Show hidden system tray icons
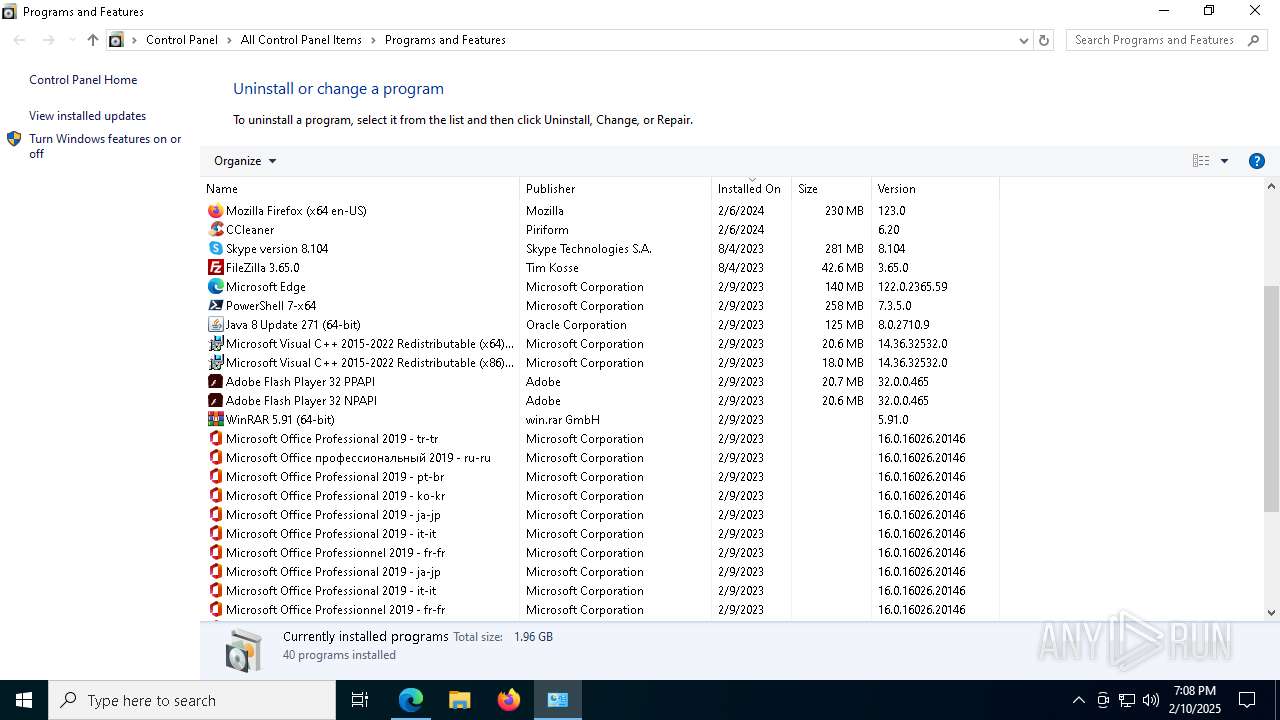Screen dimensions: 1280x720 point(1078,700)
